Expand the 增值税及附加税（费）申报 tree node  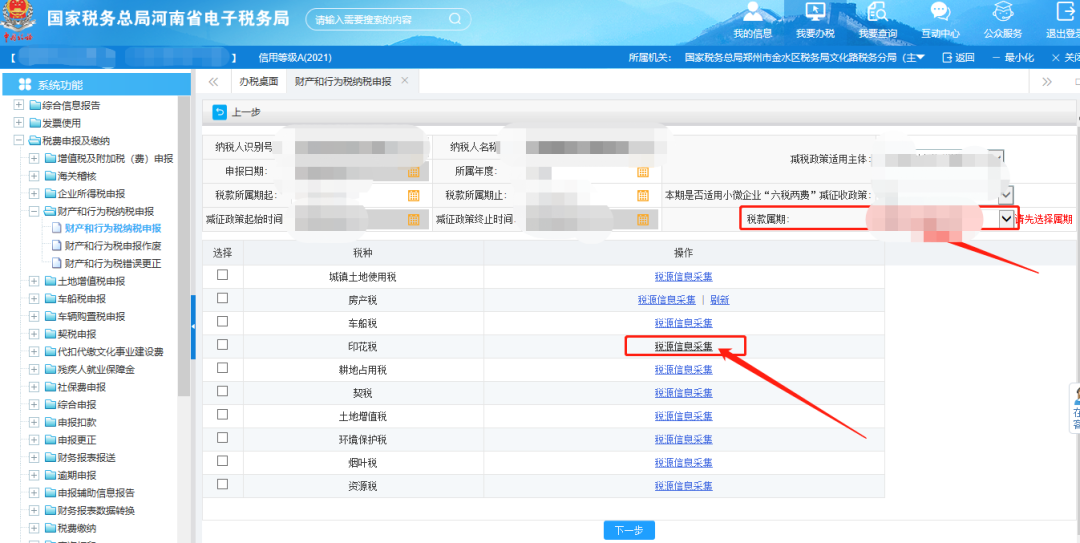(34, 158)
